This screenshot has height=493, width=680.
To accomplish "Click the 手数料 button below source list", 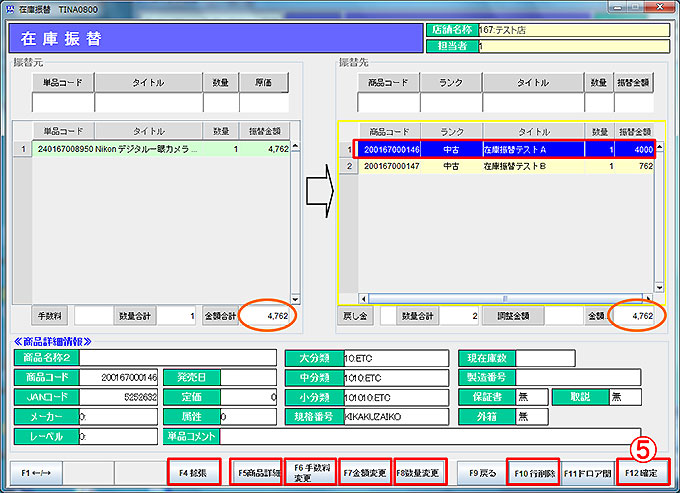I will [51, 316].
